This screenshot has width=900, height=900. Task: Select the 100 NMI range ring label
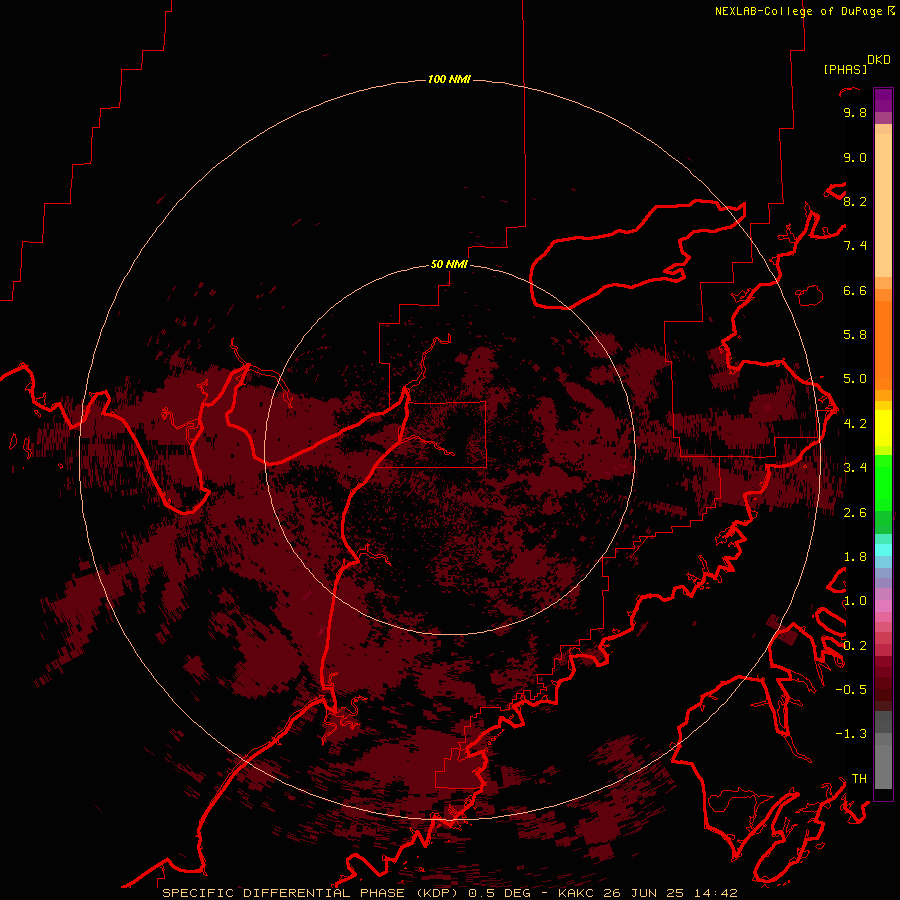pos(449,79)
